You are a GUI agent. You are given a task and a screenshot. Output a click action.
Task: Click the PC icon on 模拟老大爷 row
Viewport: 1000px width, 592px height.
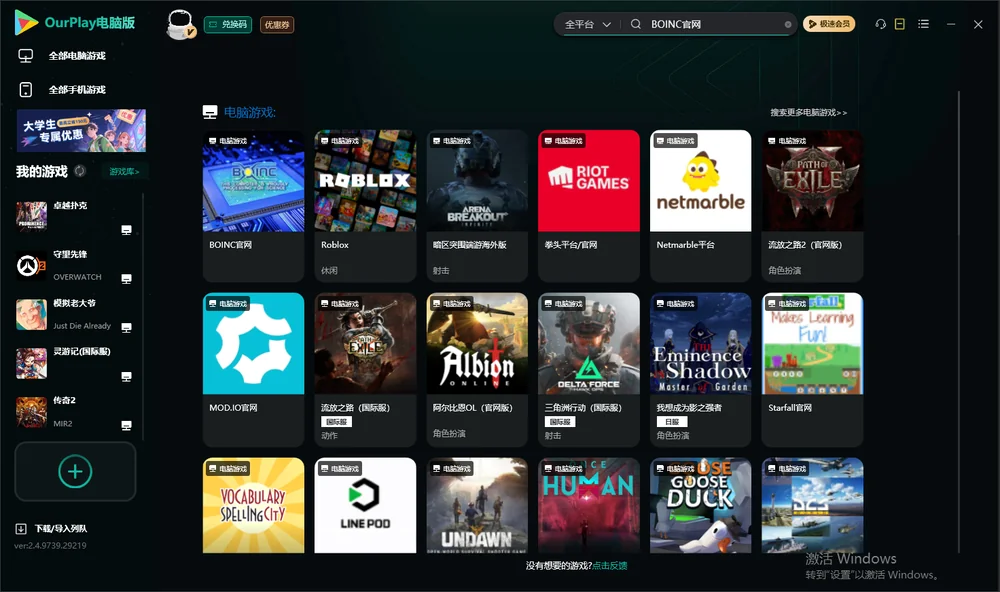(x=126, y=327)
